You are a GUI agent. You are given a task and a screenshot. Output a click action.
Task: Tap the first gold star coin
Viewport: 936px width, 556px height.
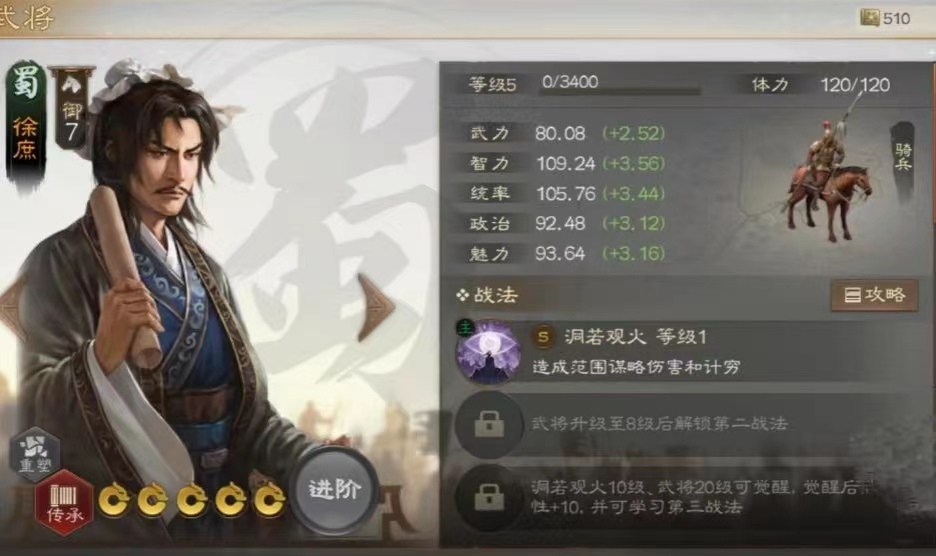(113, 500)
